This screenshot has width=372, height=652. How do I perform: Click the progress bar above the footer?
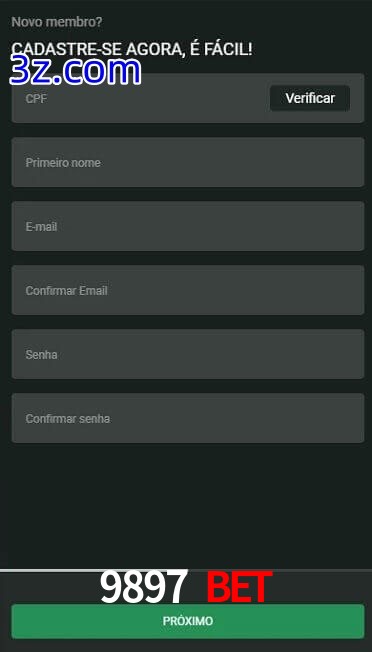tap(186, 570)
